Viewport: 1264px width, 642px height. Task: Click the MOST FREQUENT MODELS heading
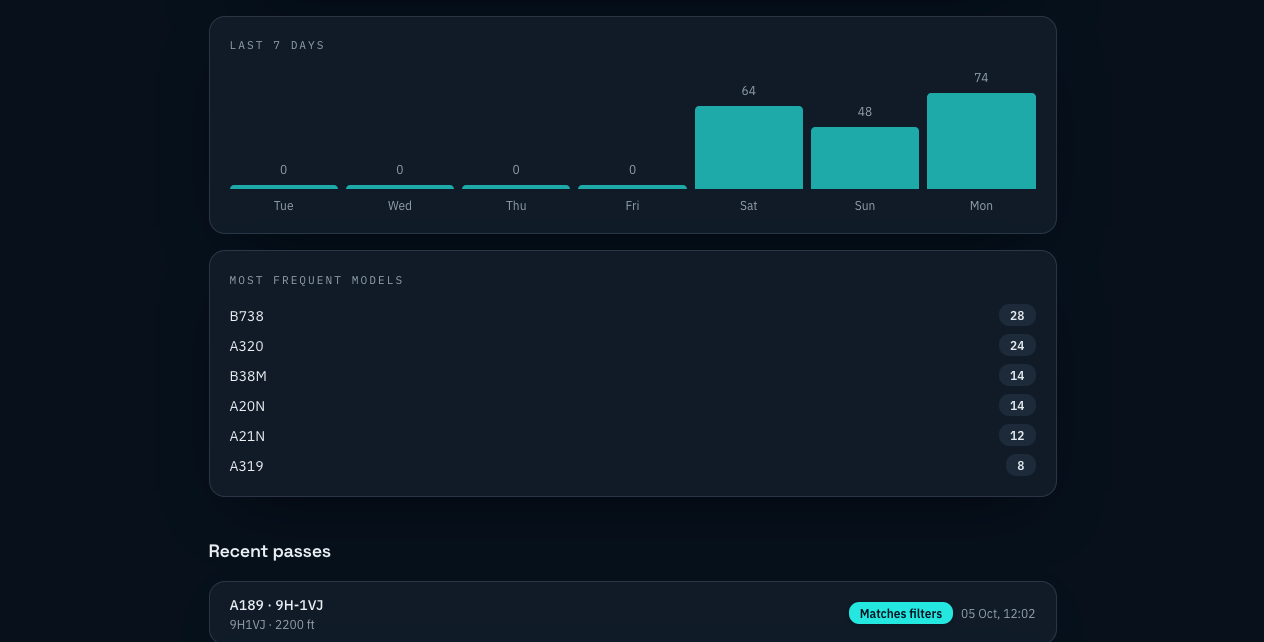coord(317,280)
